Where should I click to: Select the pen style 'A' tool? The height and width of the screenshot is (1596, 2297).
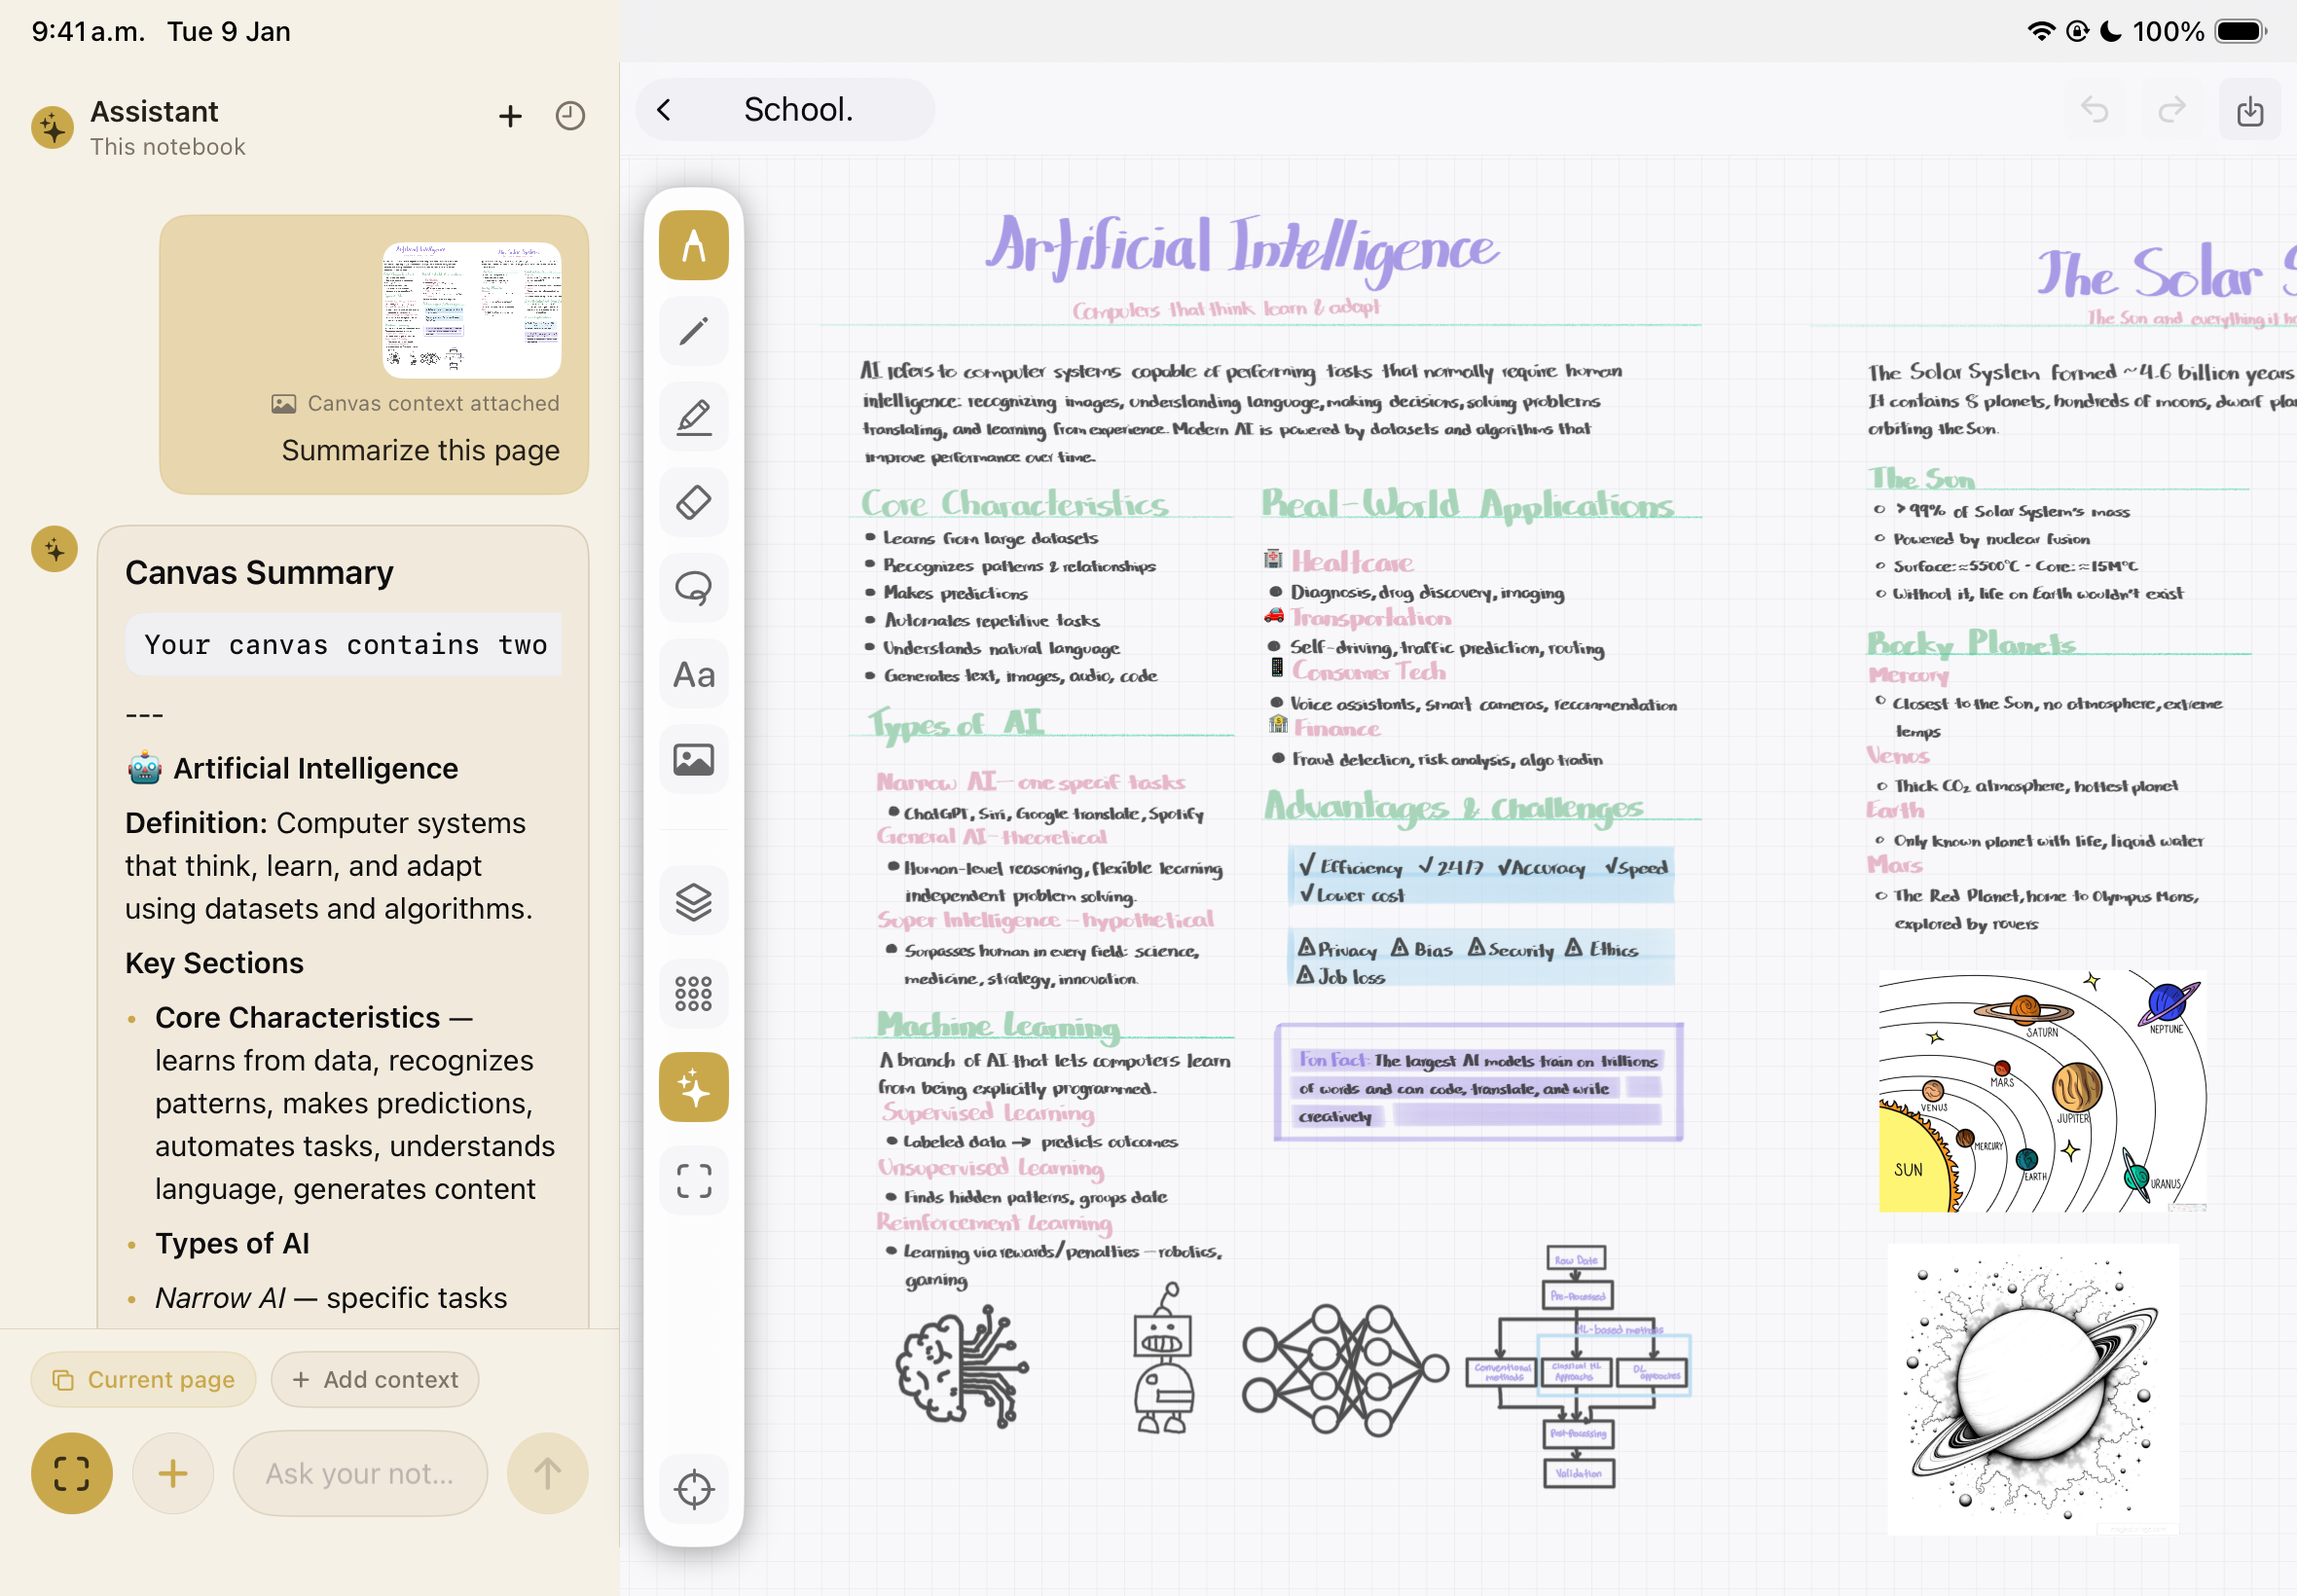(x=693, y=245)
